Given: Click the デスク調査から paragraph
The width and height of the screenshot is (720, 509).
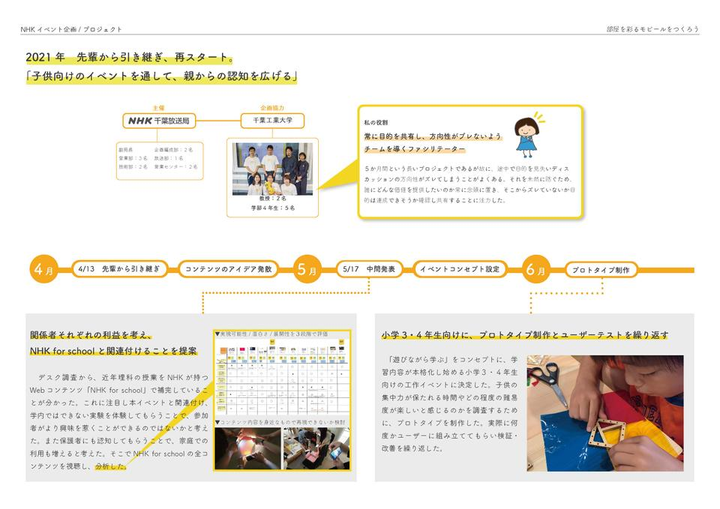Looking at the screenshot, I should tap(119, 422).
